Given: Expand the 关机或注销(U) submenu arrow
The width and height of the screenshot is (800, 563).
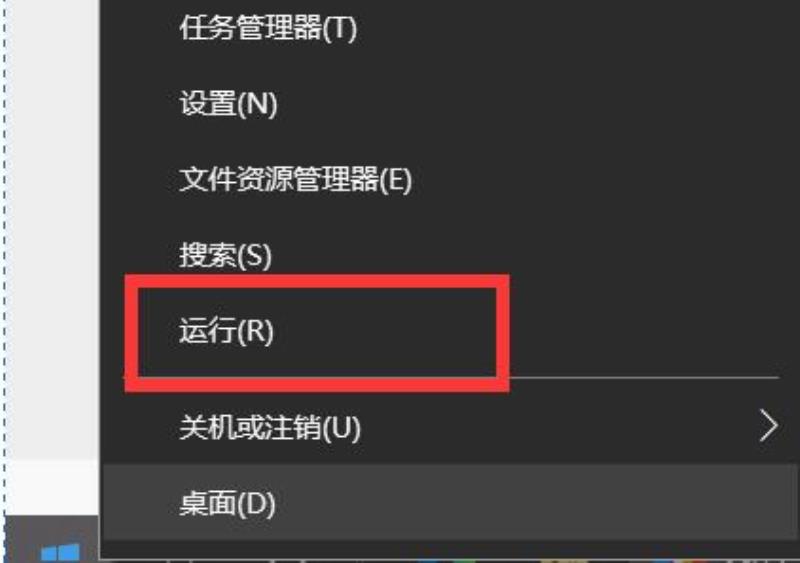Looking at the screenshot, I should [x=768, y=425].
